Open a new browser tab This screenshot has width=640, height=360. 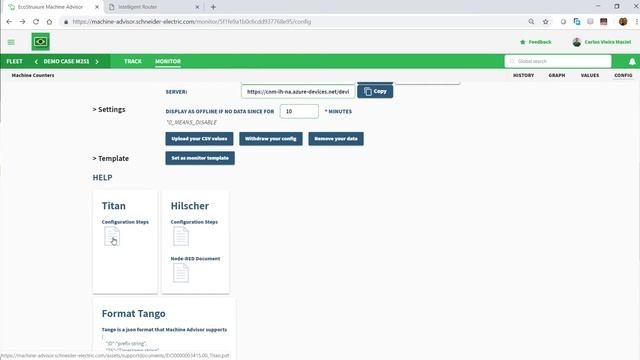213,7
